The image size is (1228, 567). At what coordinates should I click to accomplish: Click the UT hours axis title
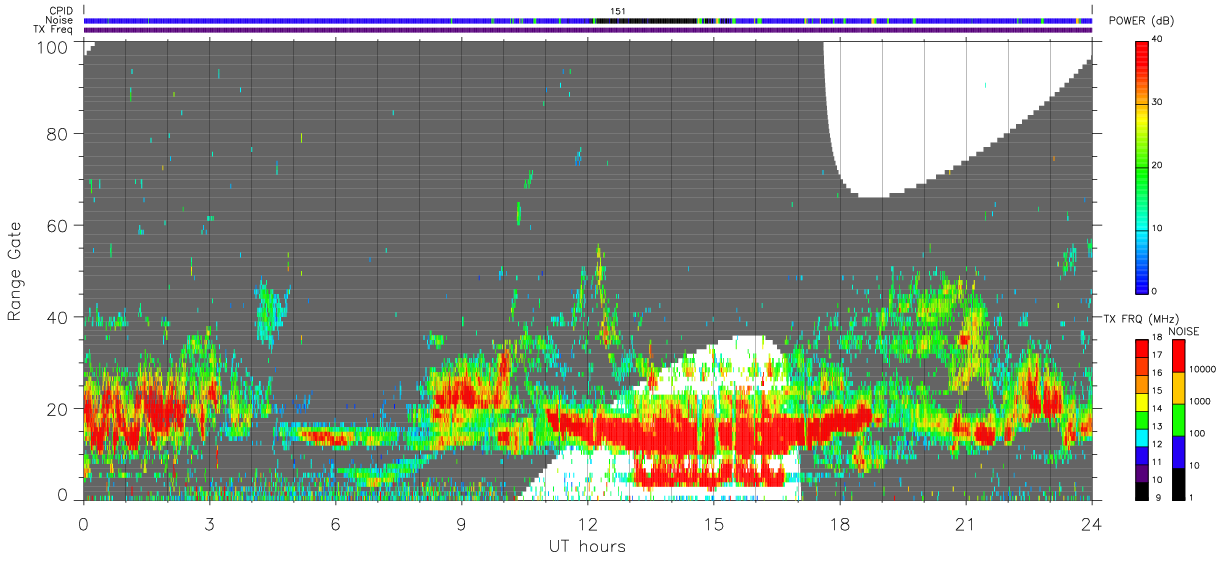click(587, 546)
